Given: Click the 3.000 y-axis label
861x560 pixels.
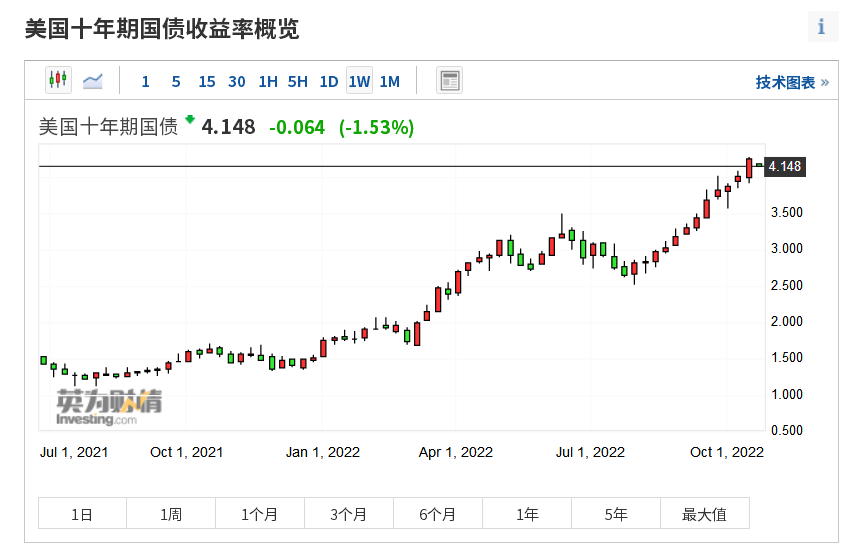Looking at the screenshot, I should (x=787, y=248).
